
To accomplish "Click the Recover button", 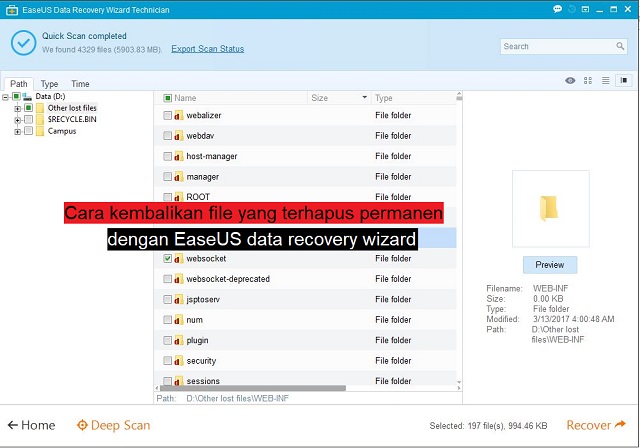I will click(596, 425).
